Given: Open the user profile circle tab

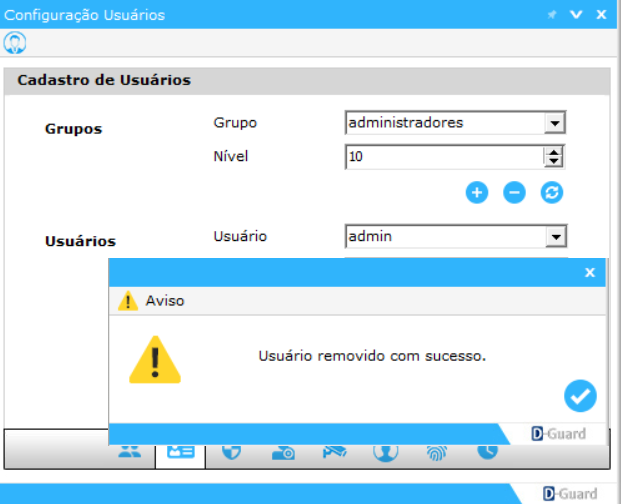Looking at the screenshot, I should [x=385, y=452].
